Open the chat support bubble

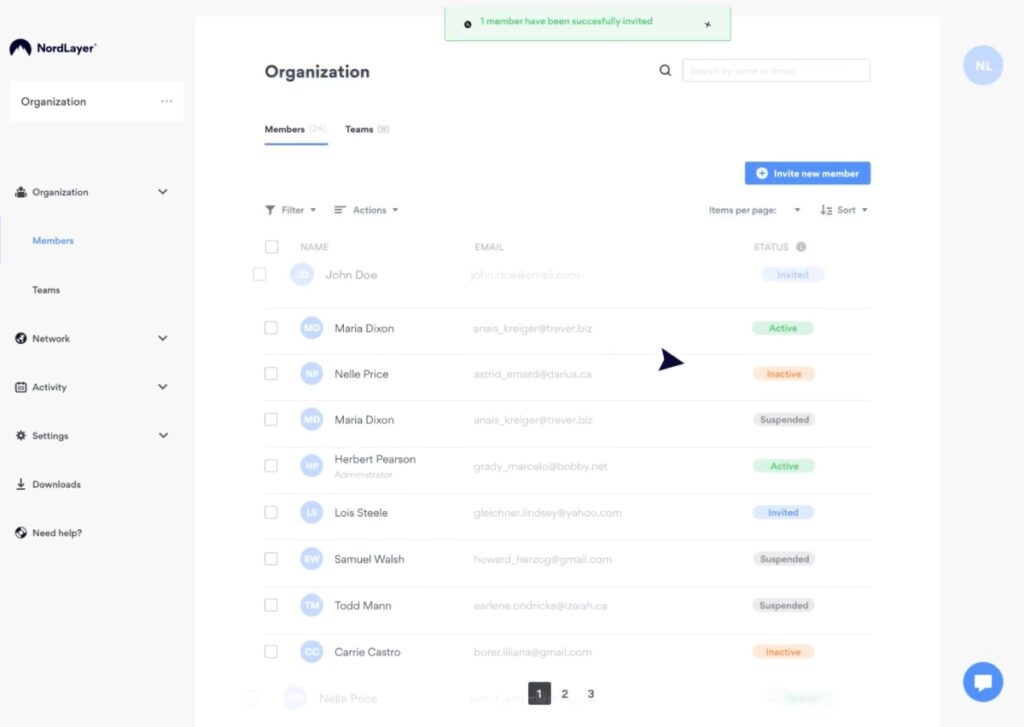[983, 682]
